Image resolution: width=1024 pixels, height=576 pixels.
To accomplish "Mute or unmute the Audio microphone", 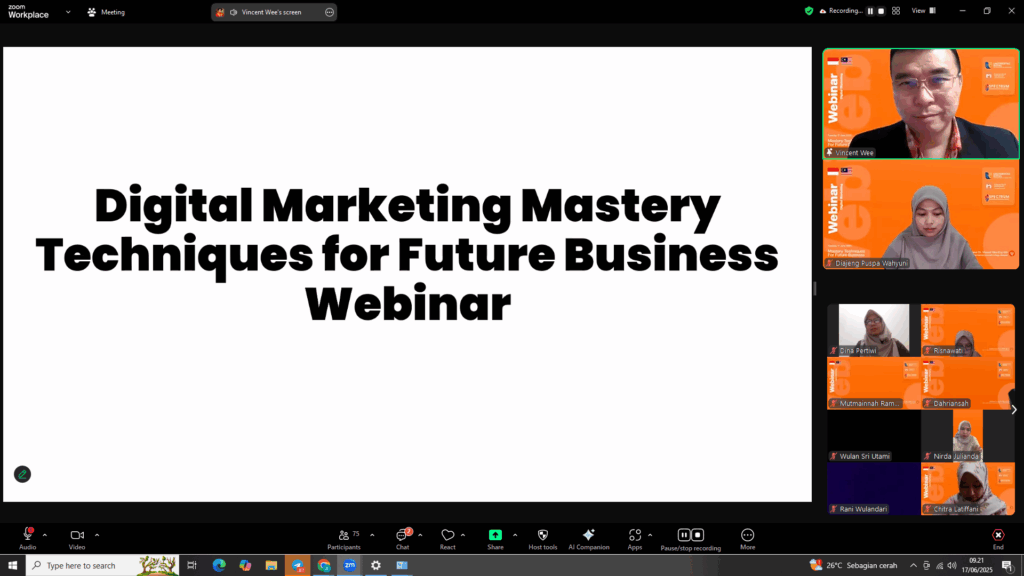I will click(x=27, y=535).
